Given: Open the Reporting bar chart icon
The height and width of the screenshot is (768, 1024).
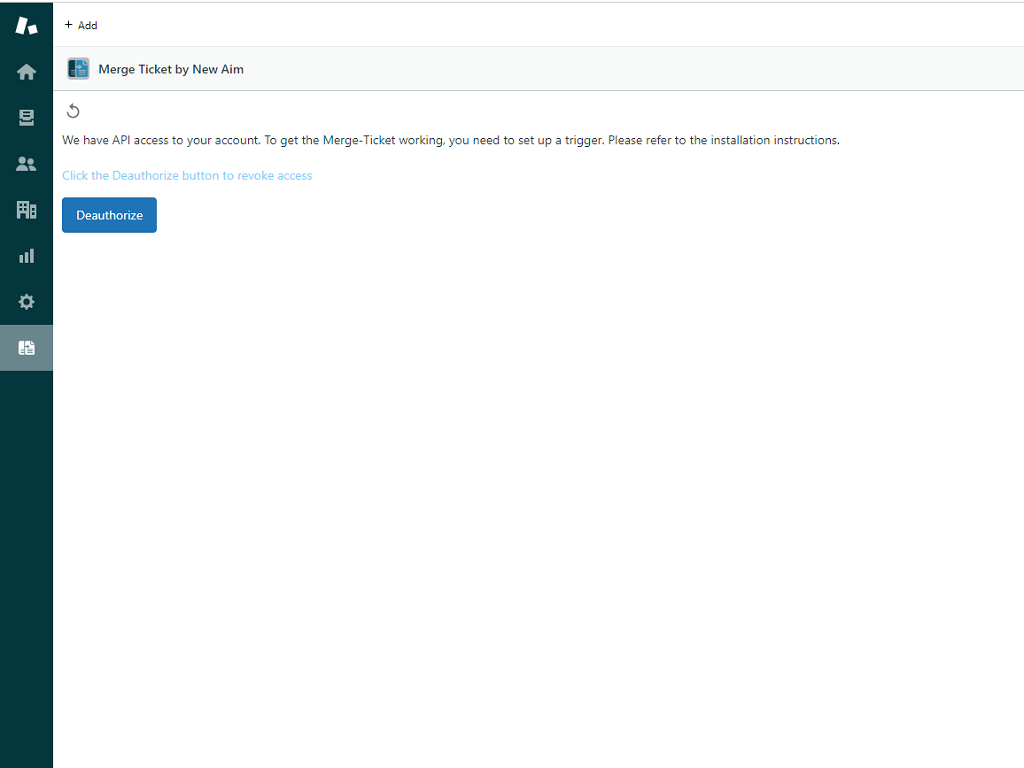Looking at the screenshot, I should (x=26, y=256).
